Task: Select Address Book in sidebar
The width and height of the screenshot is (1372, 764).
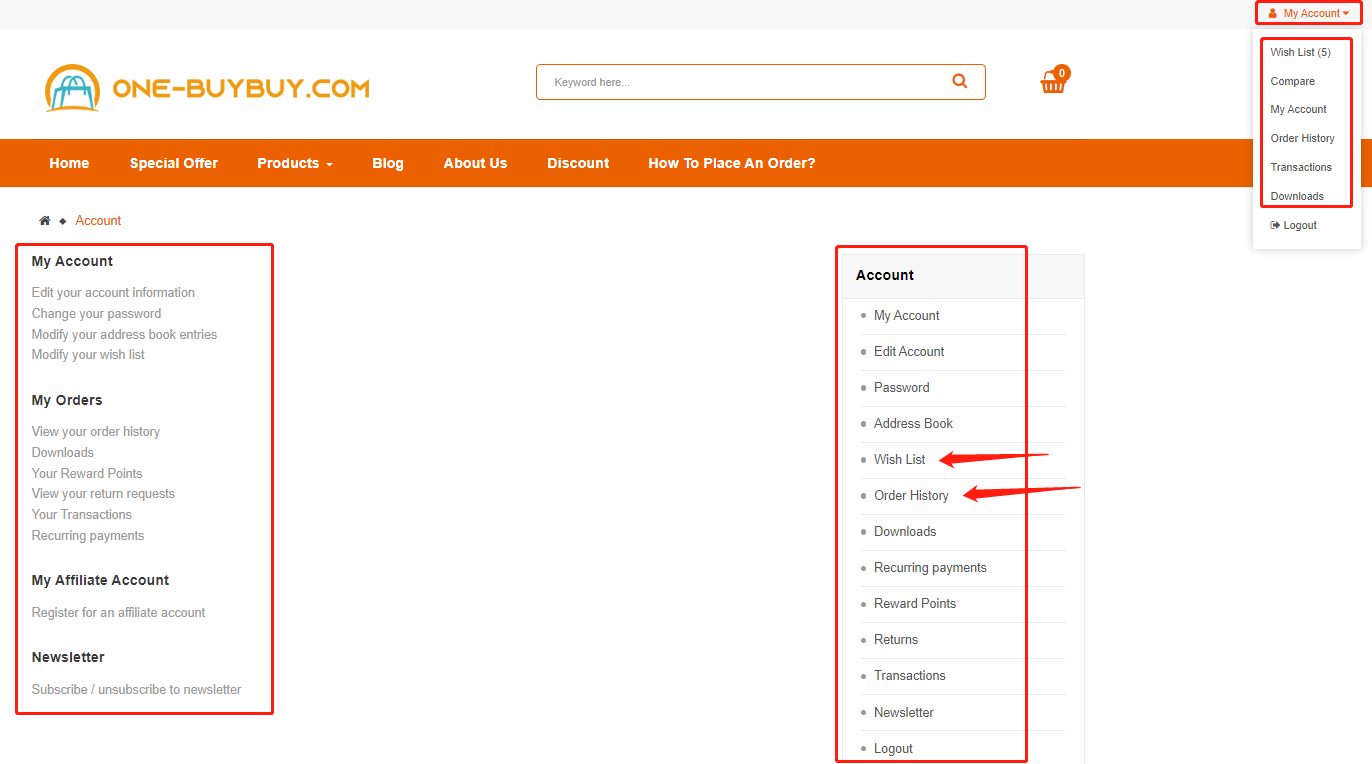Action: [x=913, y=424]
